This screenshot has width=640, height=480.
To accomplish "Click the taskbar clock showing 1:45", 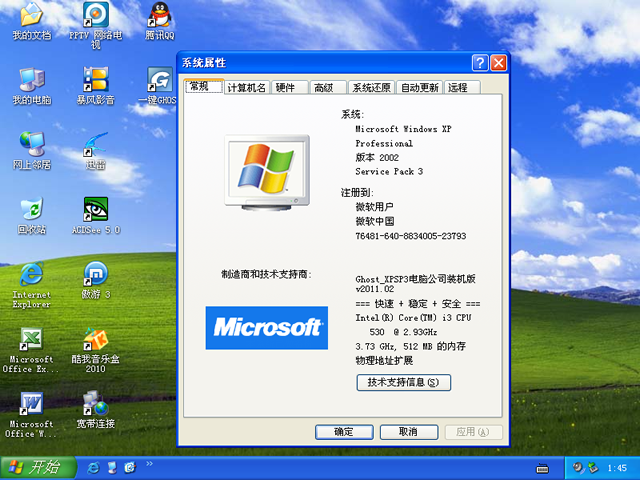I will click(617, 468).
